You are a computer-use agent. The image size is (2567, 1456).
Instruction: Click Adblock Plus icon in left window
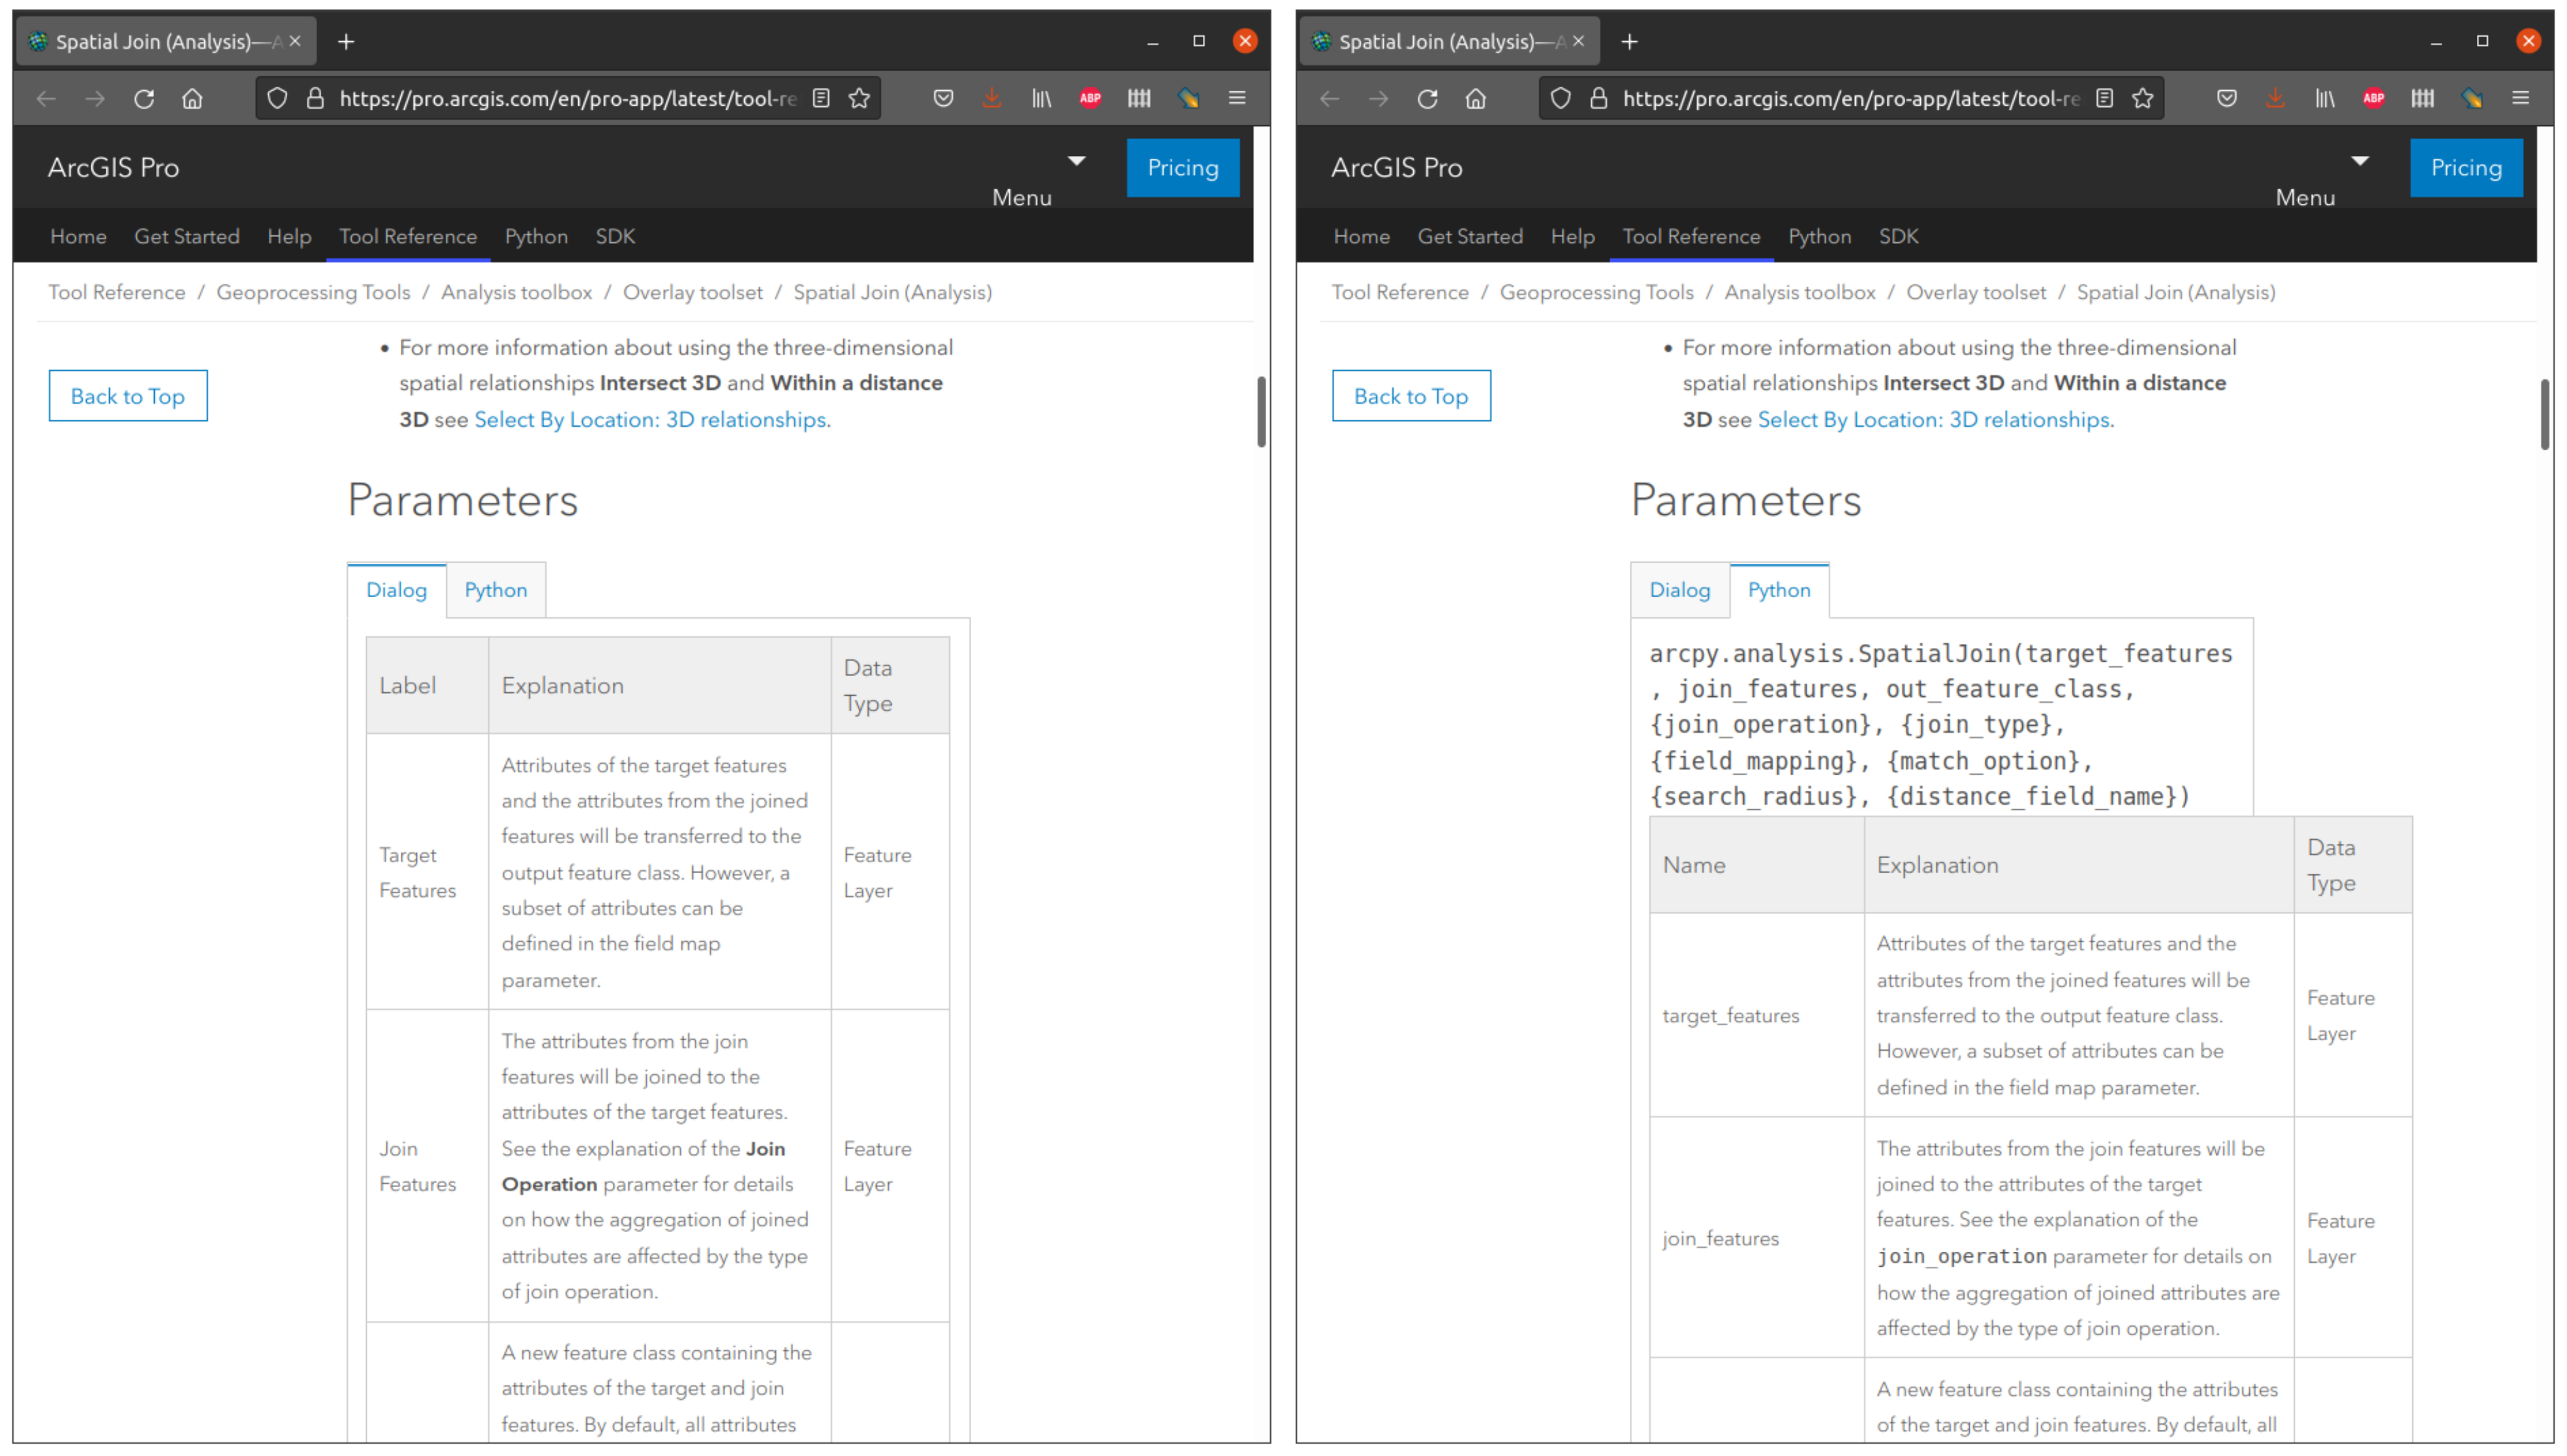point(1090,98)
